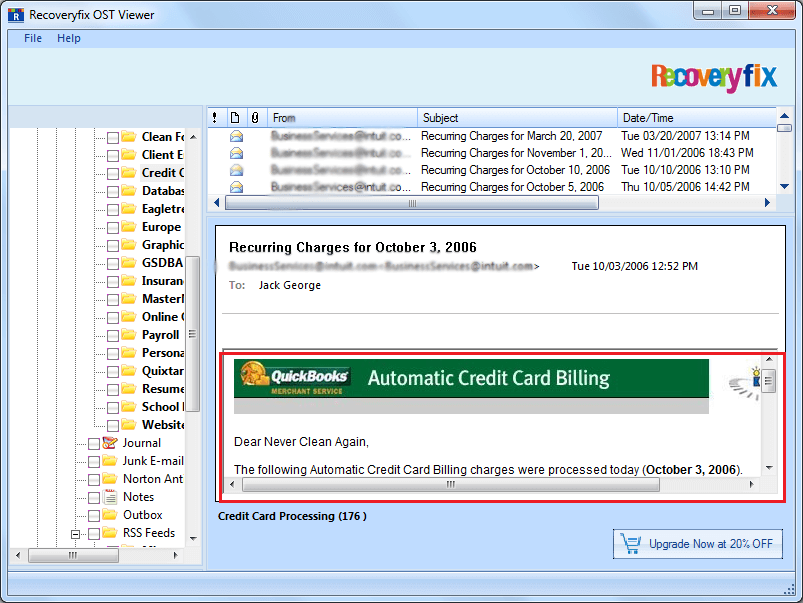Click the RSS Feeds folder icon

[110, 532]
